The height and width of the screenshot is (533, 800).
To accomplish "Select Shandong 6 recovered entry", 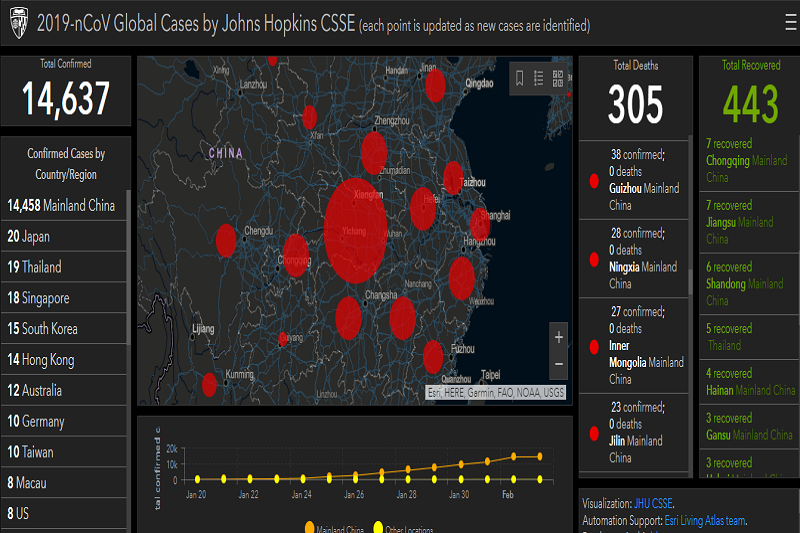I will point(748,284).
